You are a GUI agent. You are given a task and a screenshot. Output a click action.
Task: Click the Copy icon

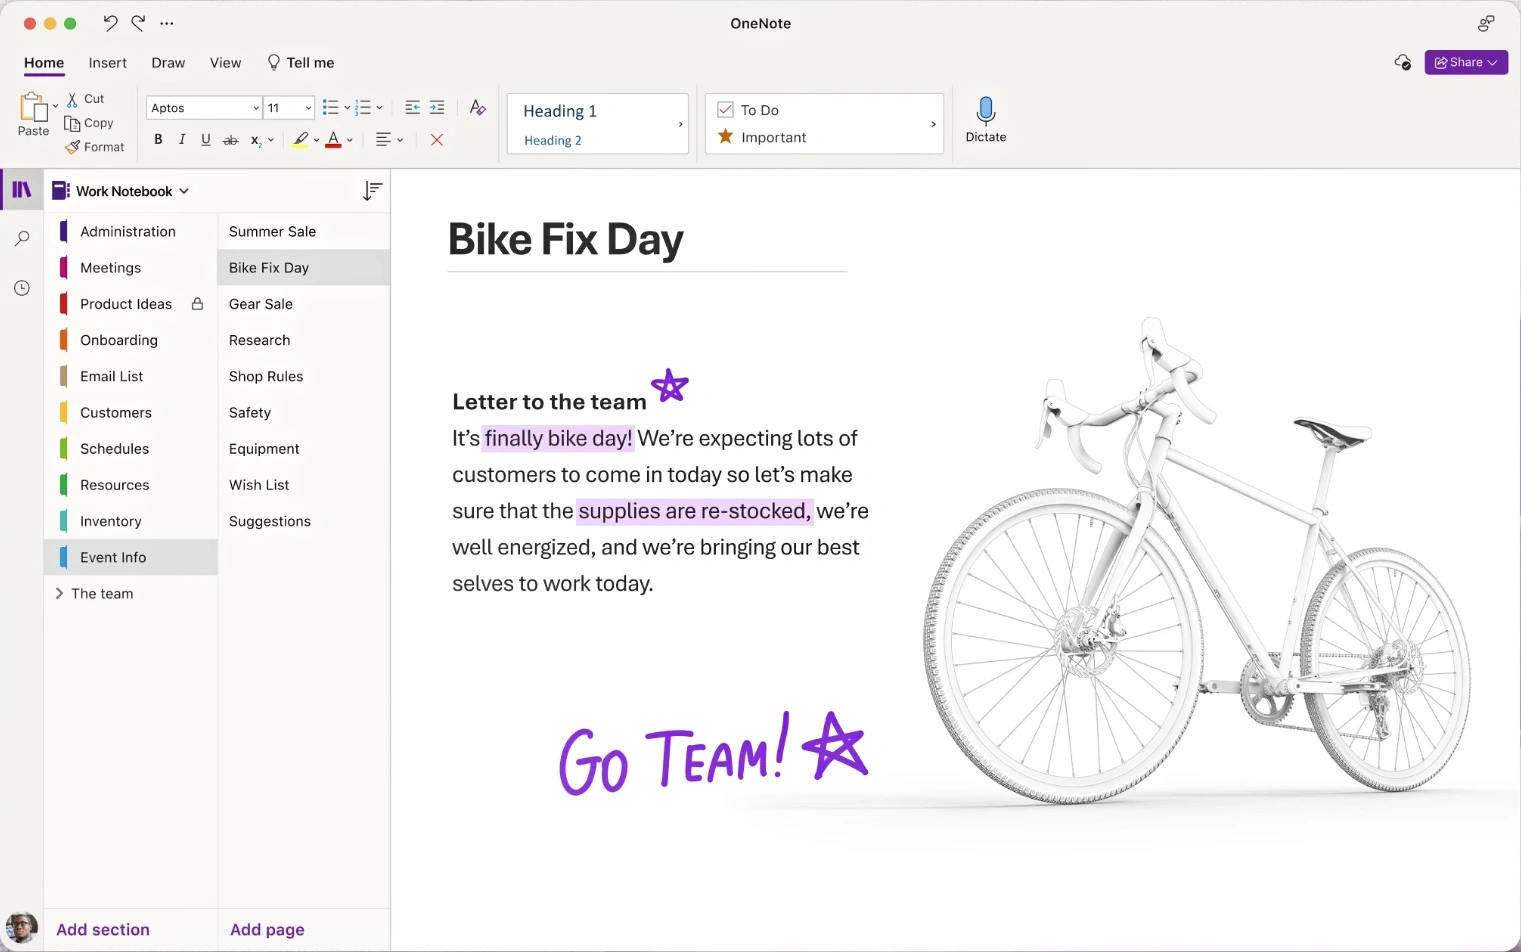coord(72,123)
